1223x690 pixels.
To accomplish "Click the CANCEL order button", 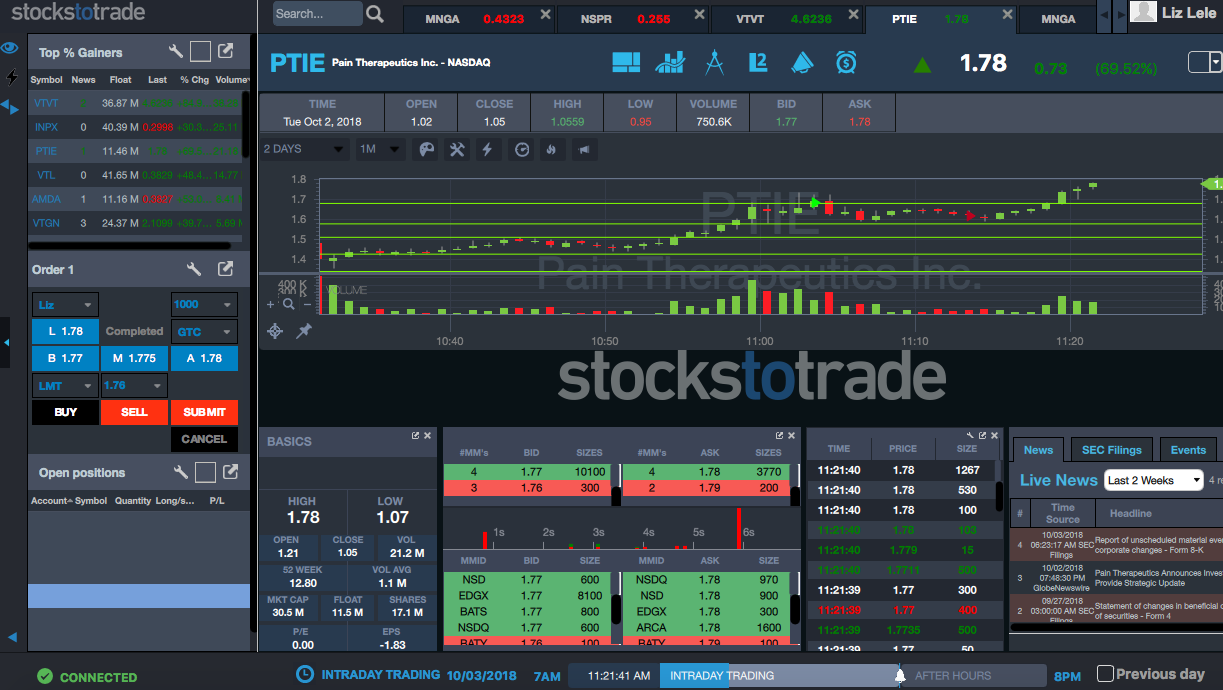I will 204,439.
